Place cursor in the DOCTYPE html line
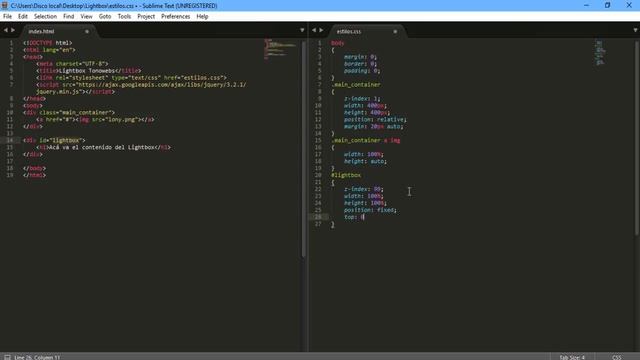640x360 pixels. pyautogui.click(x=47, y=42)
